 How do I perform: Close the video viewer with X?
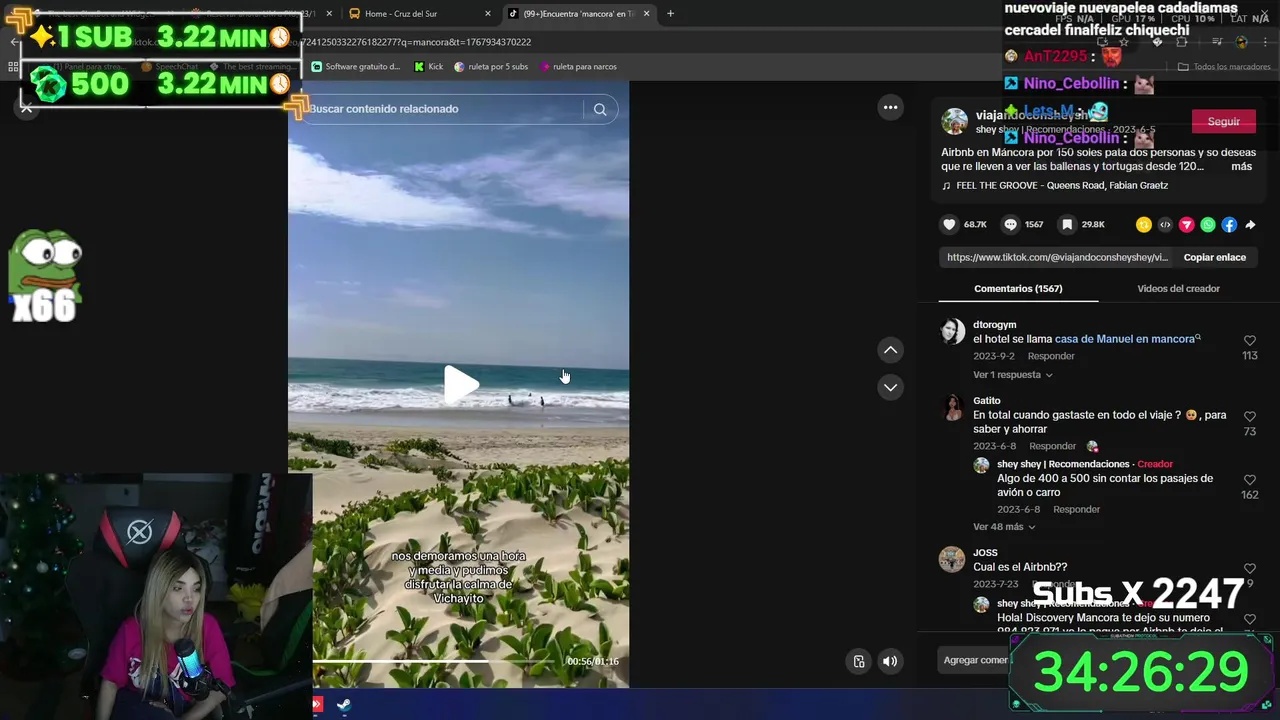[27, 108]
